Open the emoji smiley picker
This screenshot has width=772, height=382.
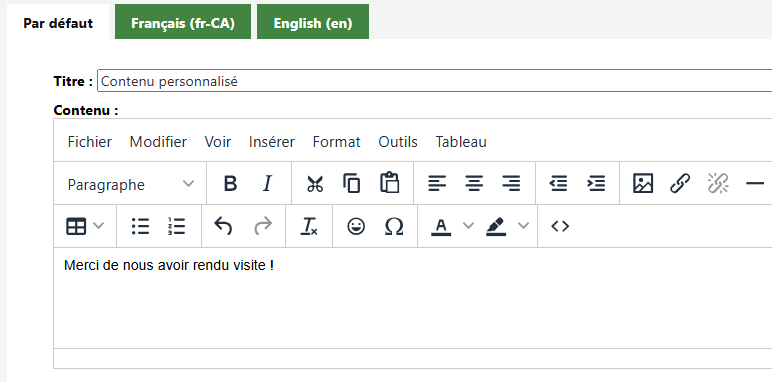pos(356,226)
